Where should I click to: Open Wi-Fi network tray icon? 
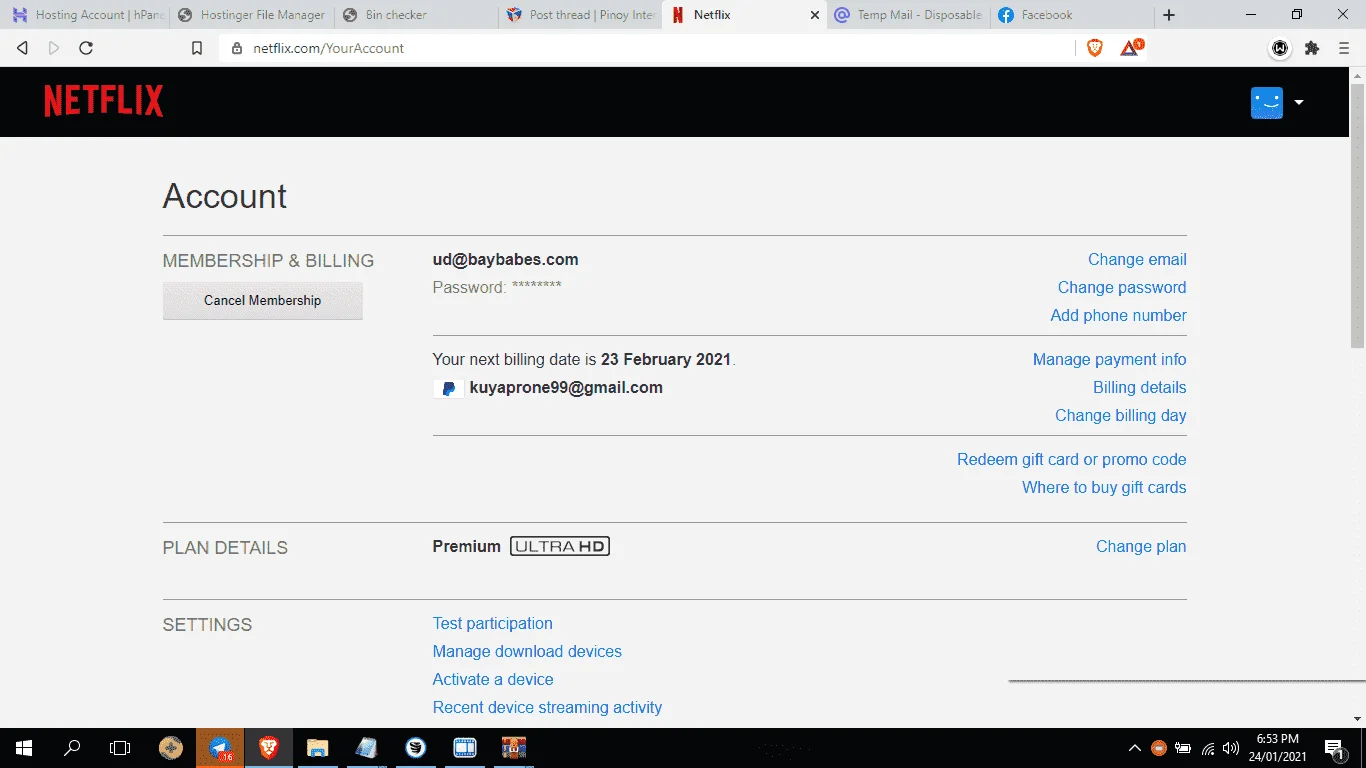click(x=1208, y=748)
